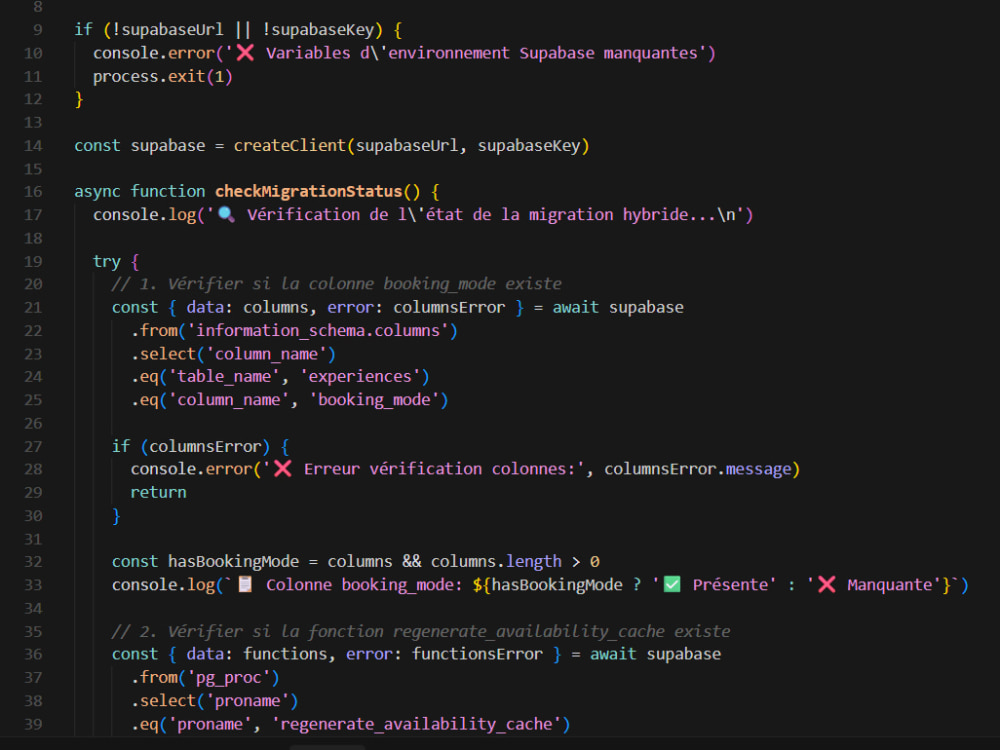Click the exit method on line 11

(x=187, y=77)
